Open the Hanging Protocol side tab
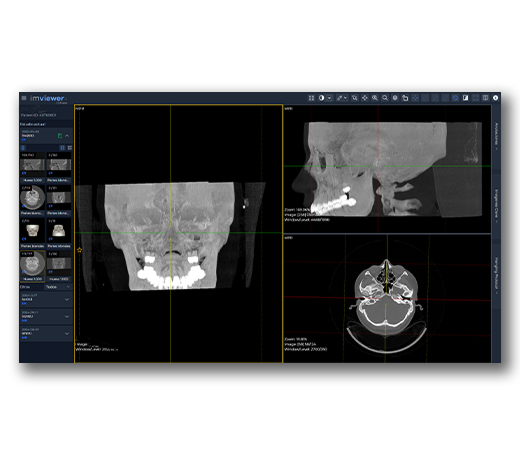 click(x=496, y=275)
